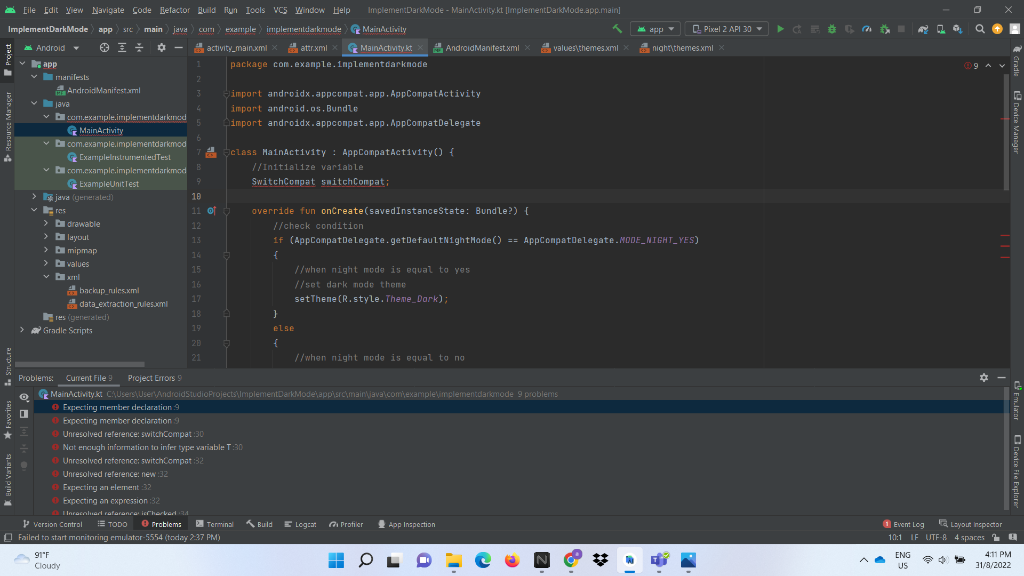Run the app on Pixel 2 emulator
1024x576 pixels.
click(780, 29)
